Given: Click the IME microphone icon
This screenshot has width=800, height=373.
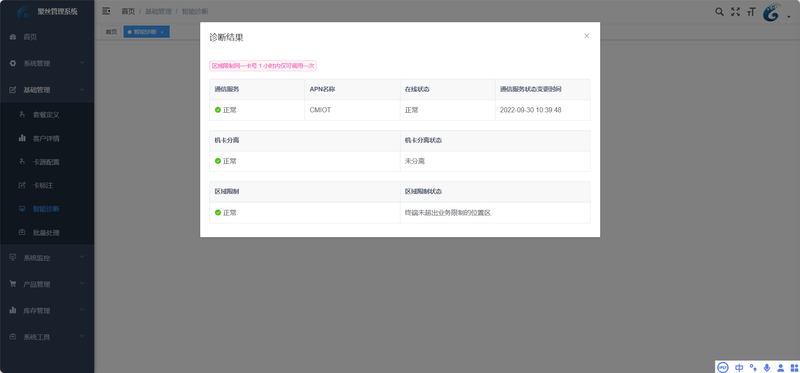Looking at the screenshot, I should (x=766, y=367).
